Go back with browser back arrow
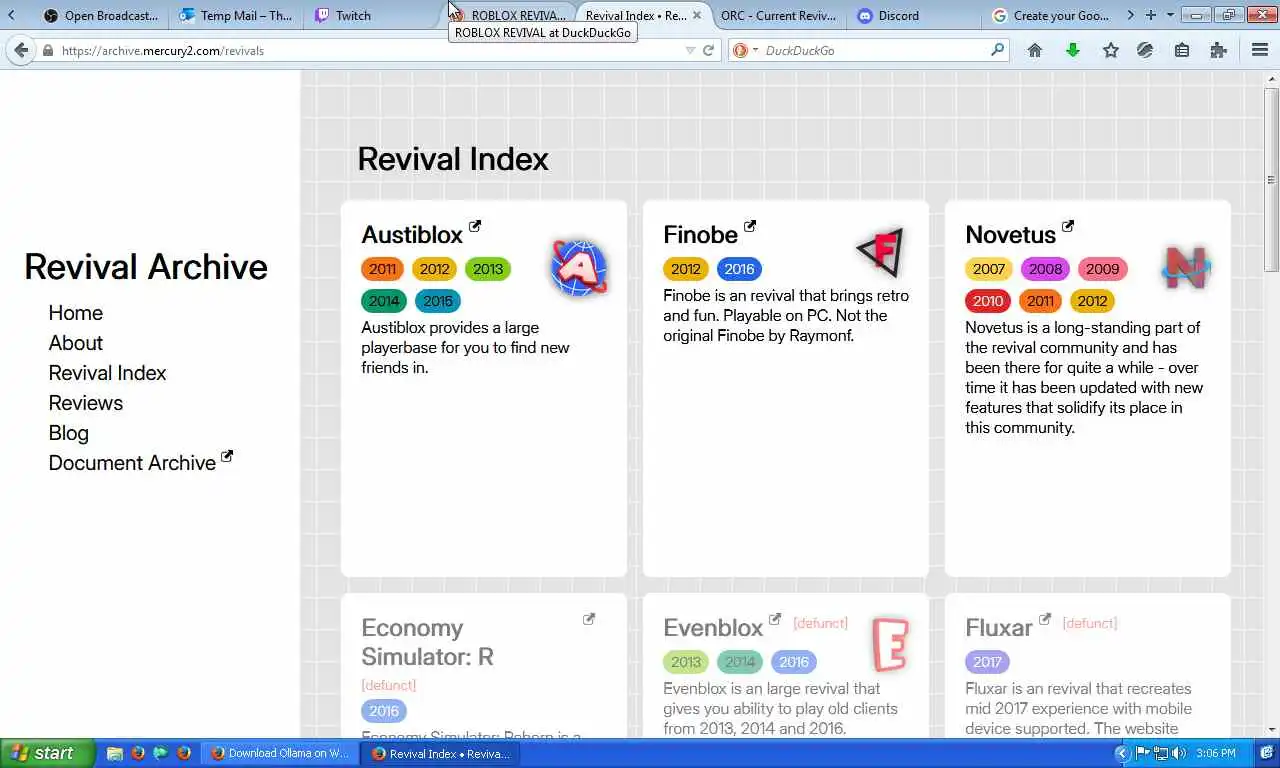 coord(21,50)
